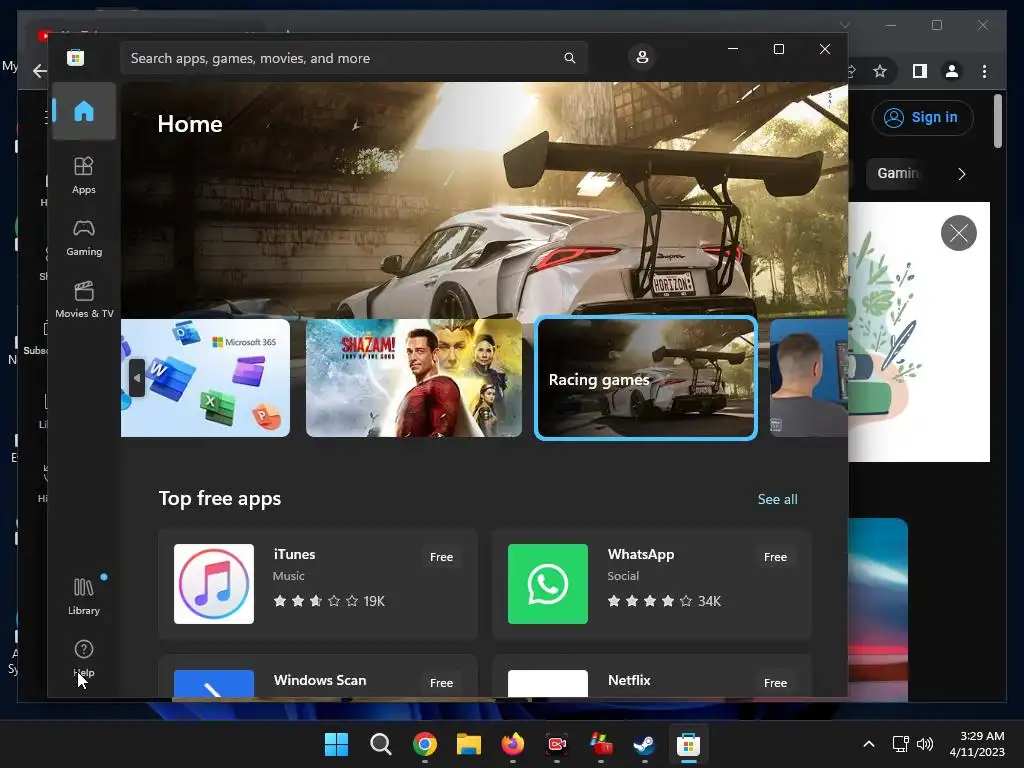Show previous carousel item arrow
Image resolution: width=1024 pixels, height=768 pixels.
136,377
